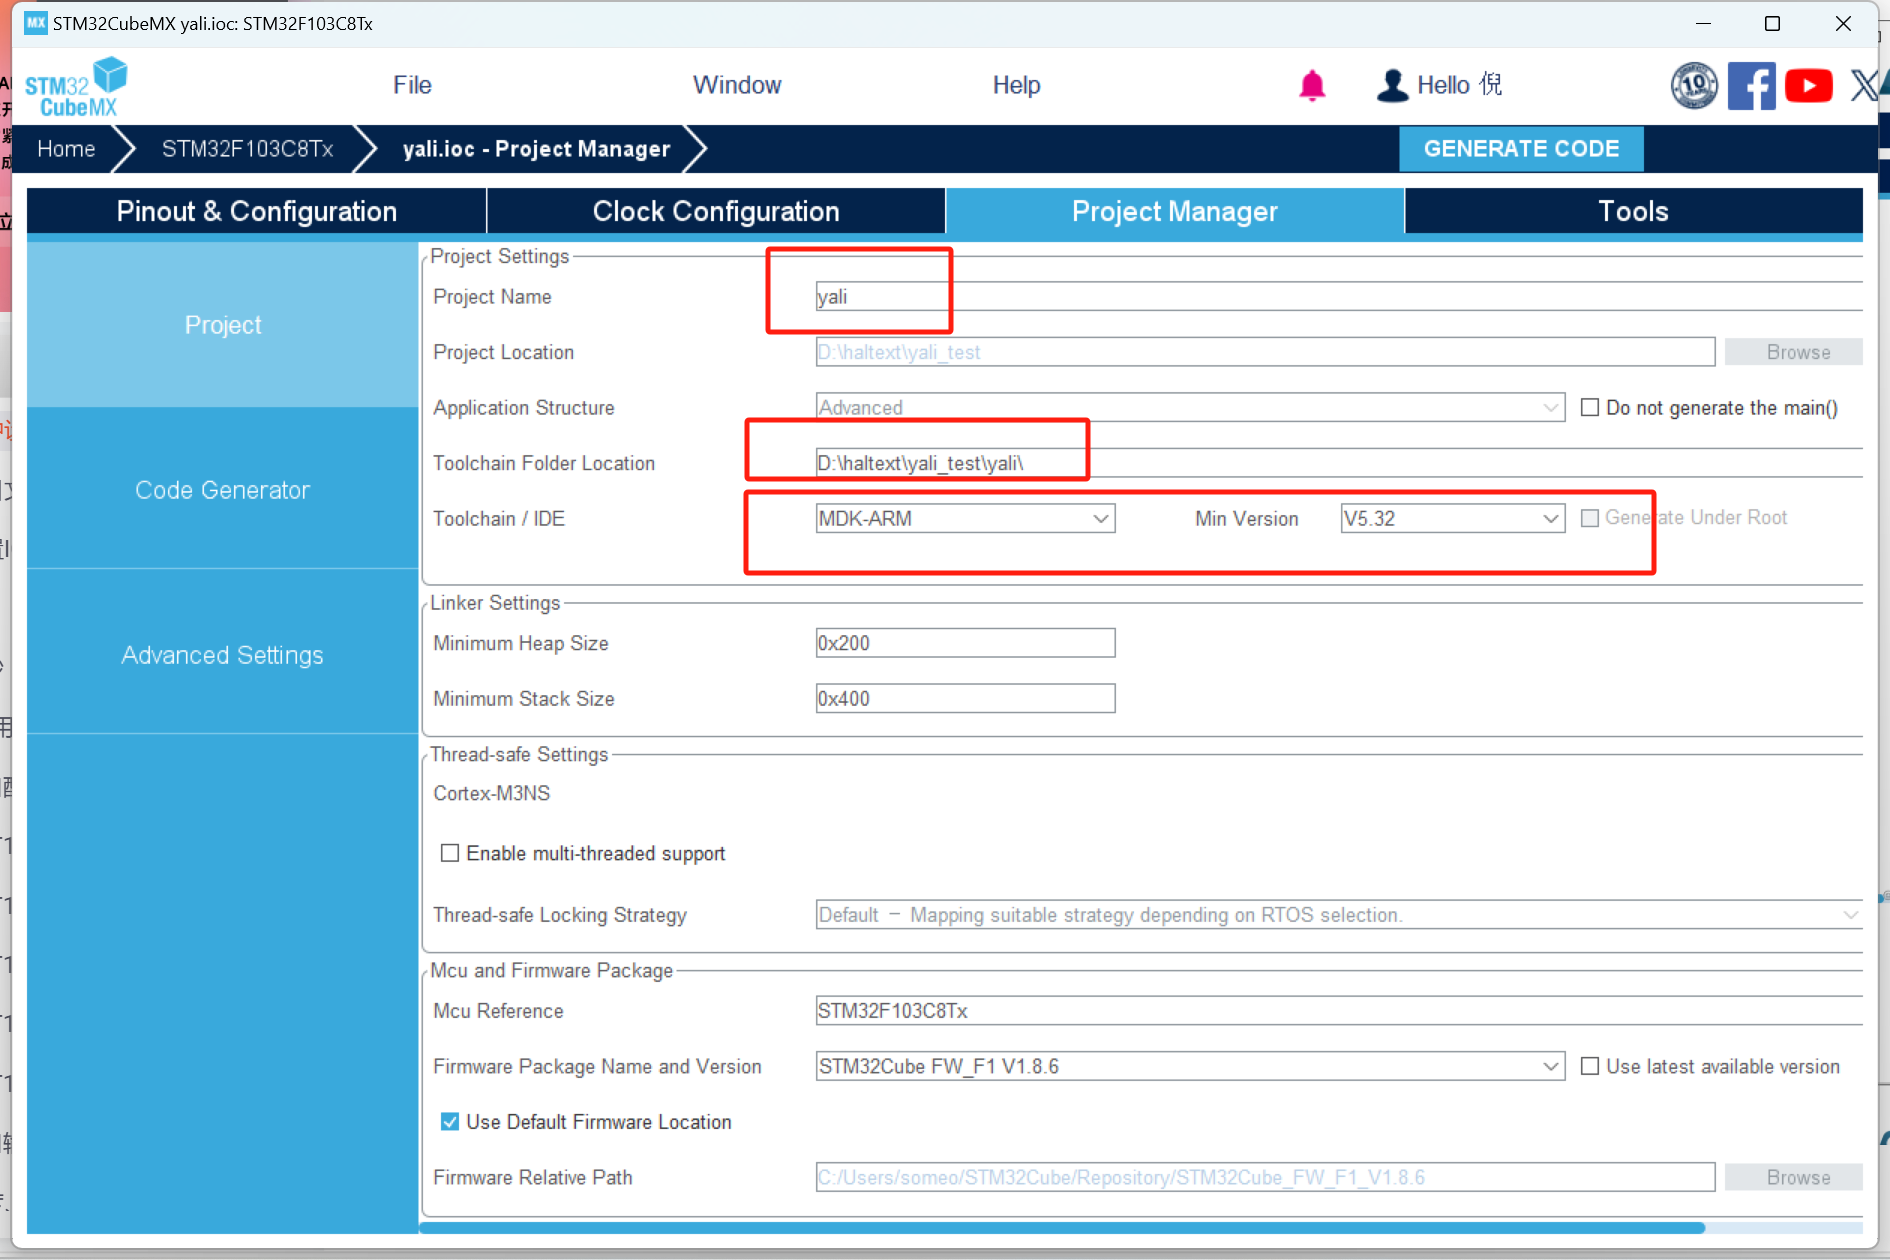Click the Linker Settings group title
1890x1260 pixels.
coord(495,603)
